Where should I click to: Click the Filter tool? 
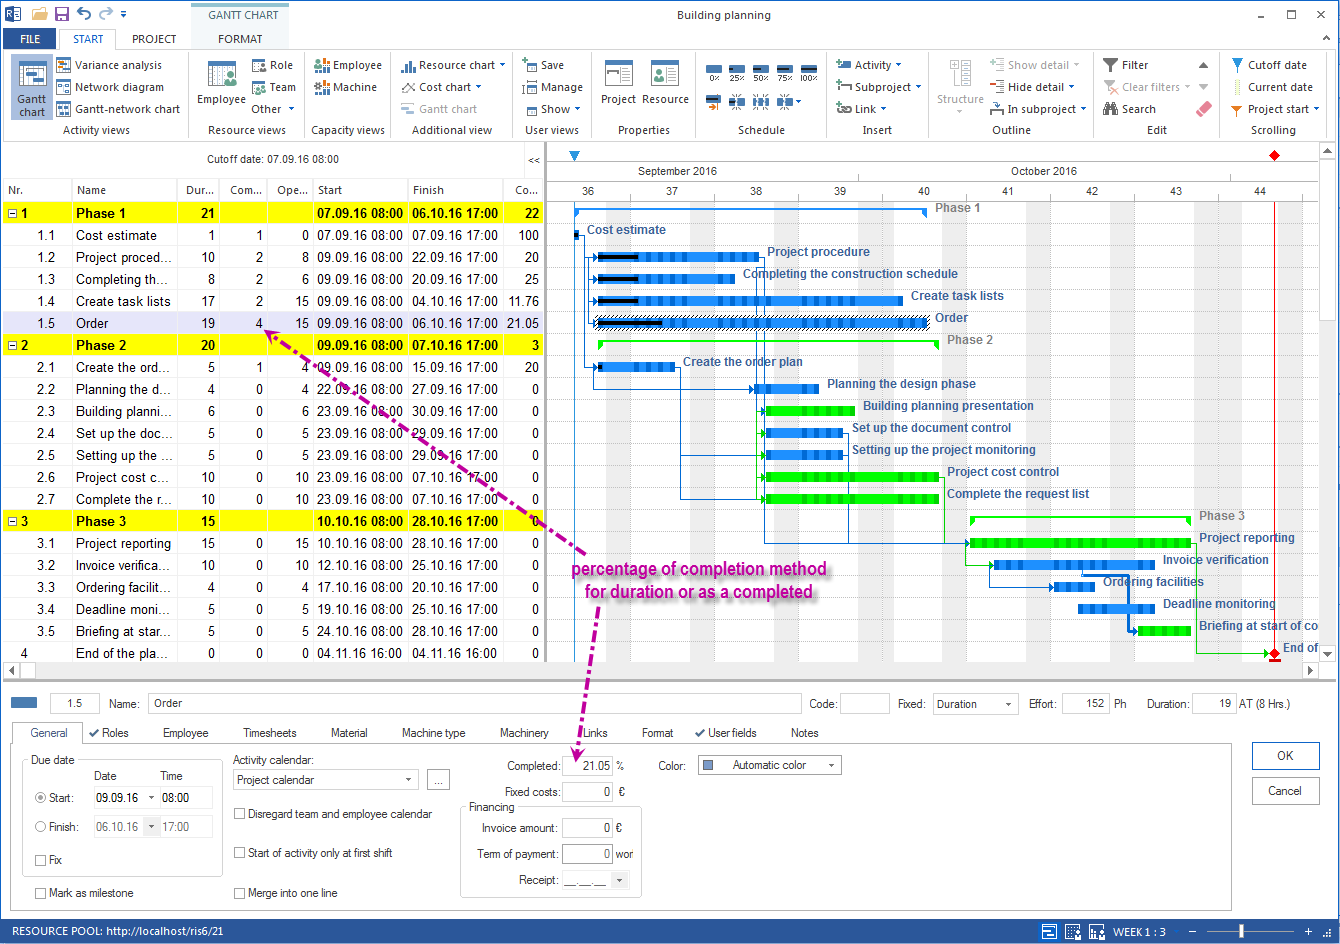(1126, 65)
